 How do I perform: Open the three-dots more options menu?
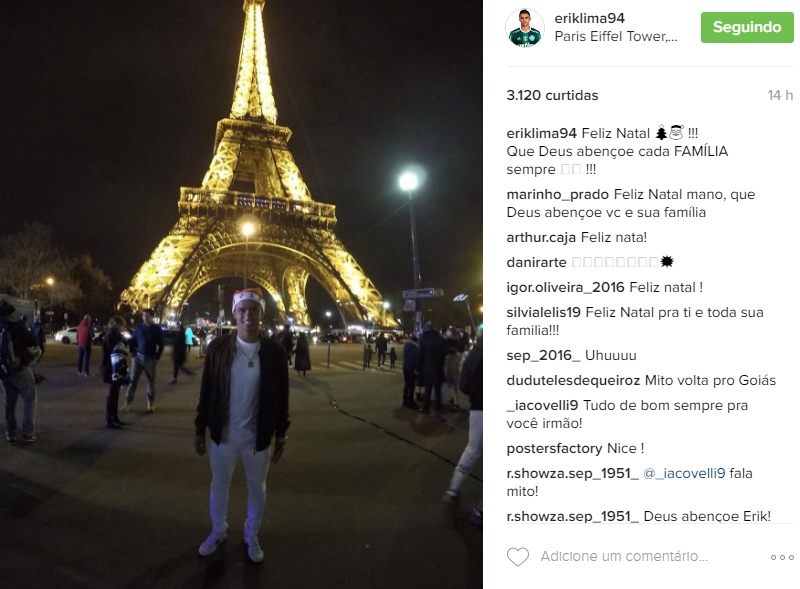click(x=782, y=557)
